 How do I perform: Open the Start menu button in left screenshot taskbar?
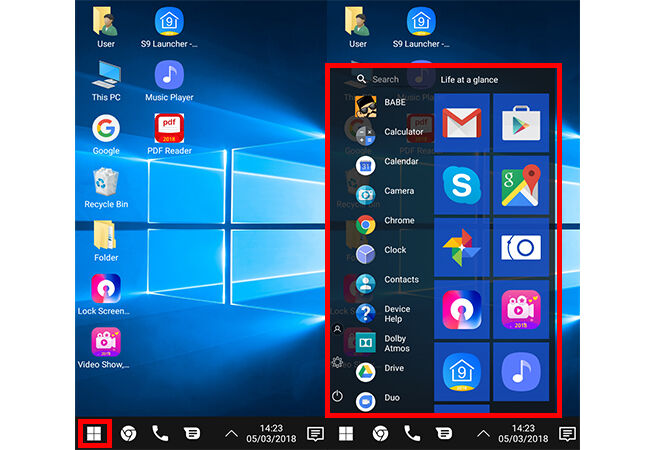pyautogui.click(x=94, y=433)
